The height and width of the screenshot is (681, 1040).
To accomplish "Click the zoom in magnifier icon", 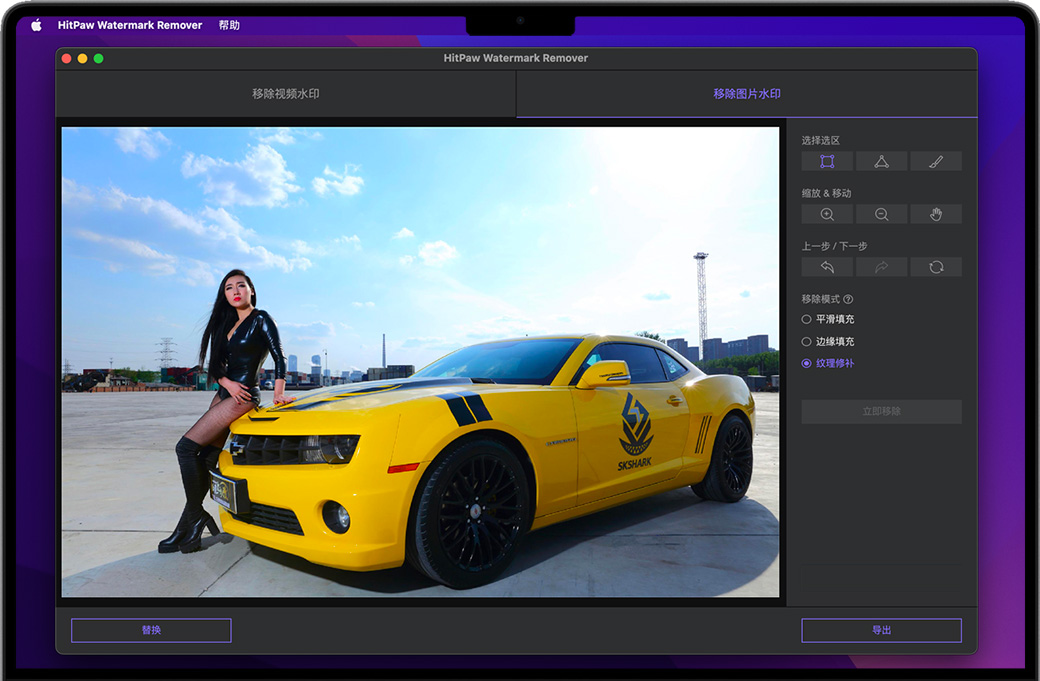I will 827,214.
